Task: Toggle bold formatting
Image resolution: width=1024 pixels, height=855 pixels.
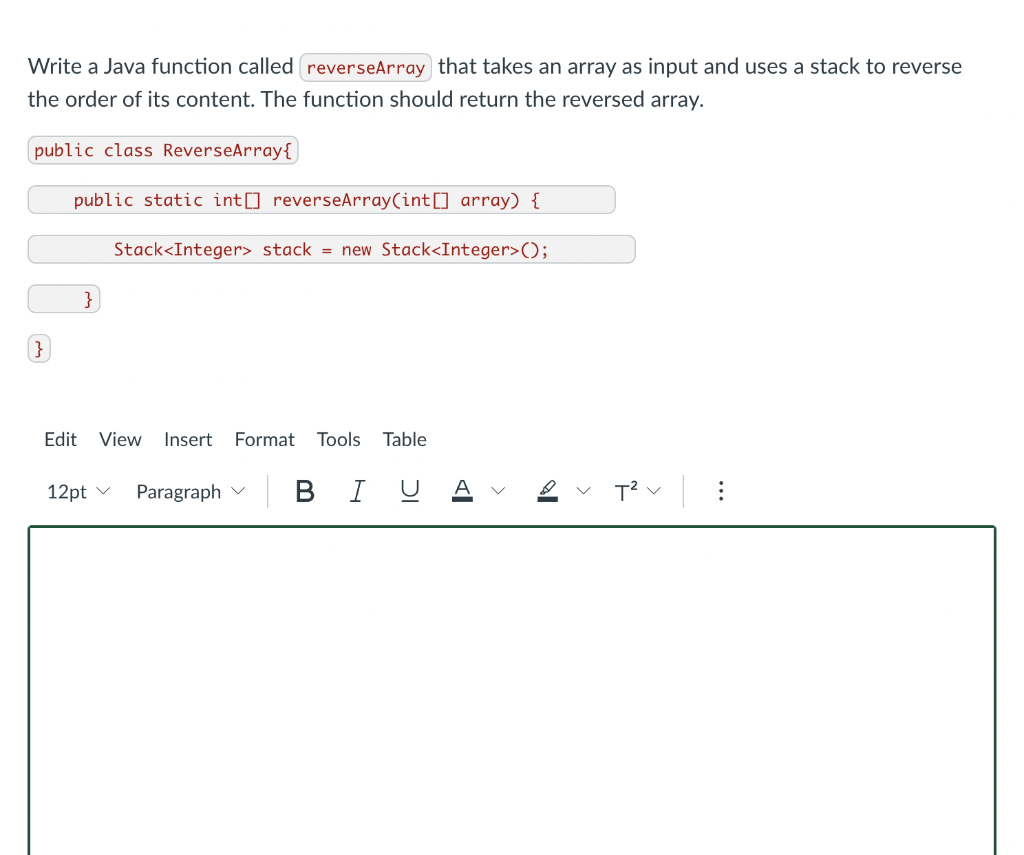Action: [304, 491]
